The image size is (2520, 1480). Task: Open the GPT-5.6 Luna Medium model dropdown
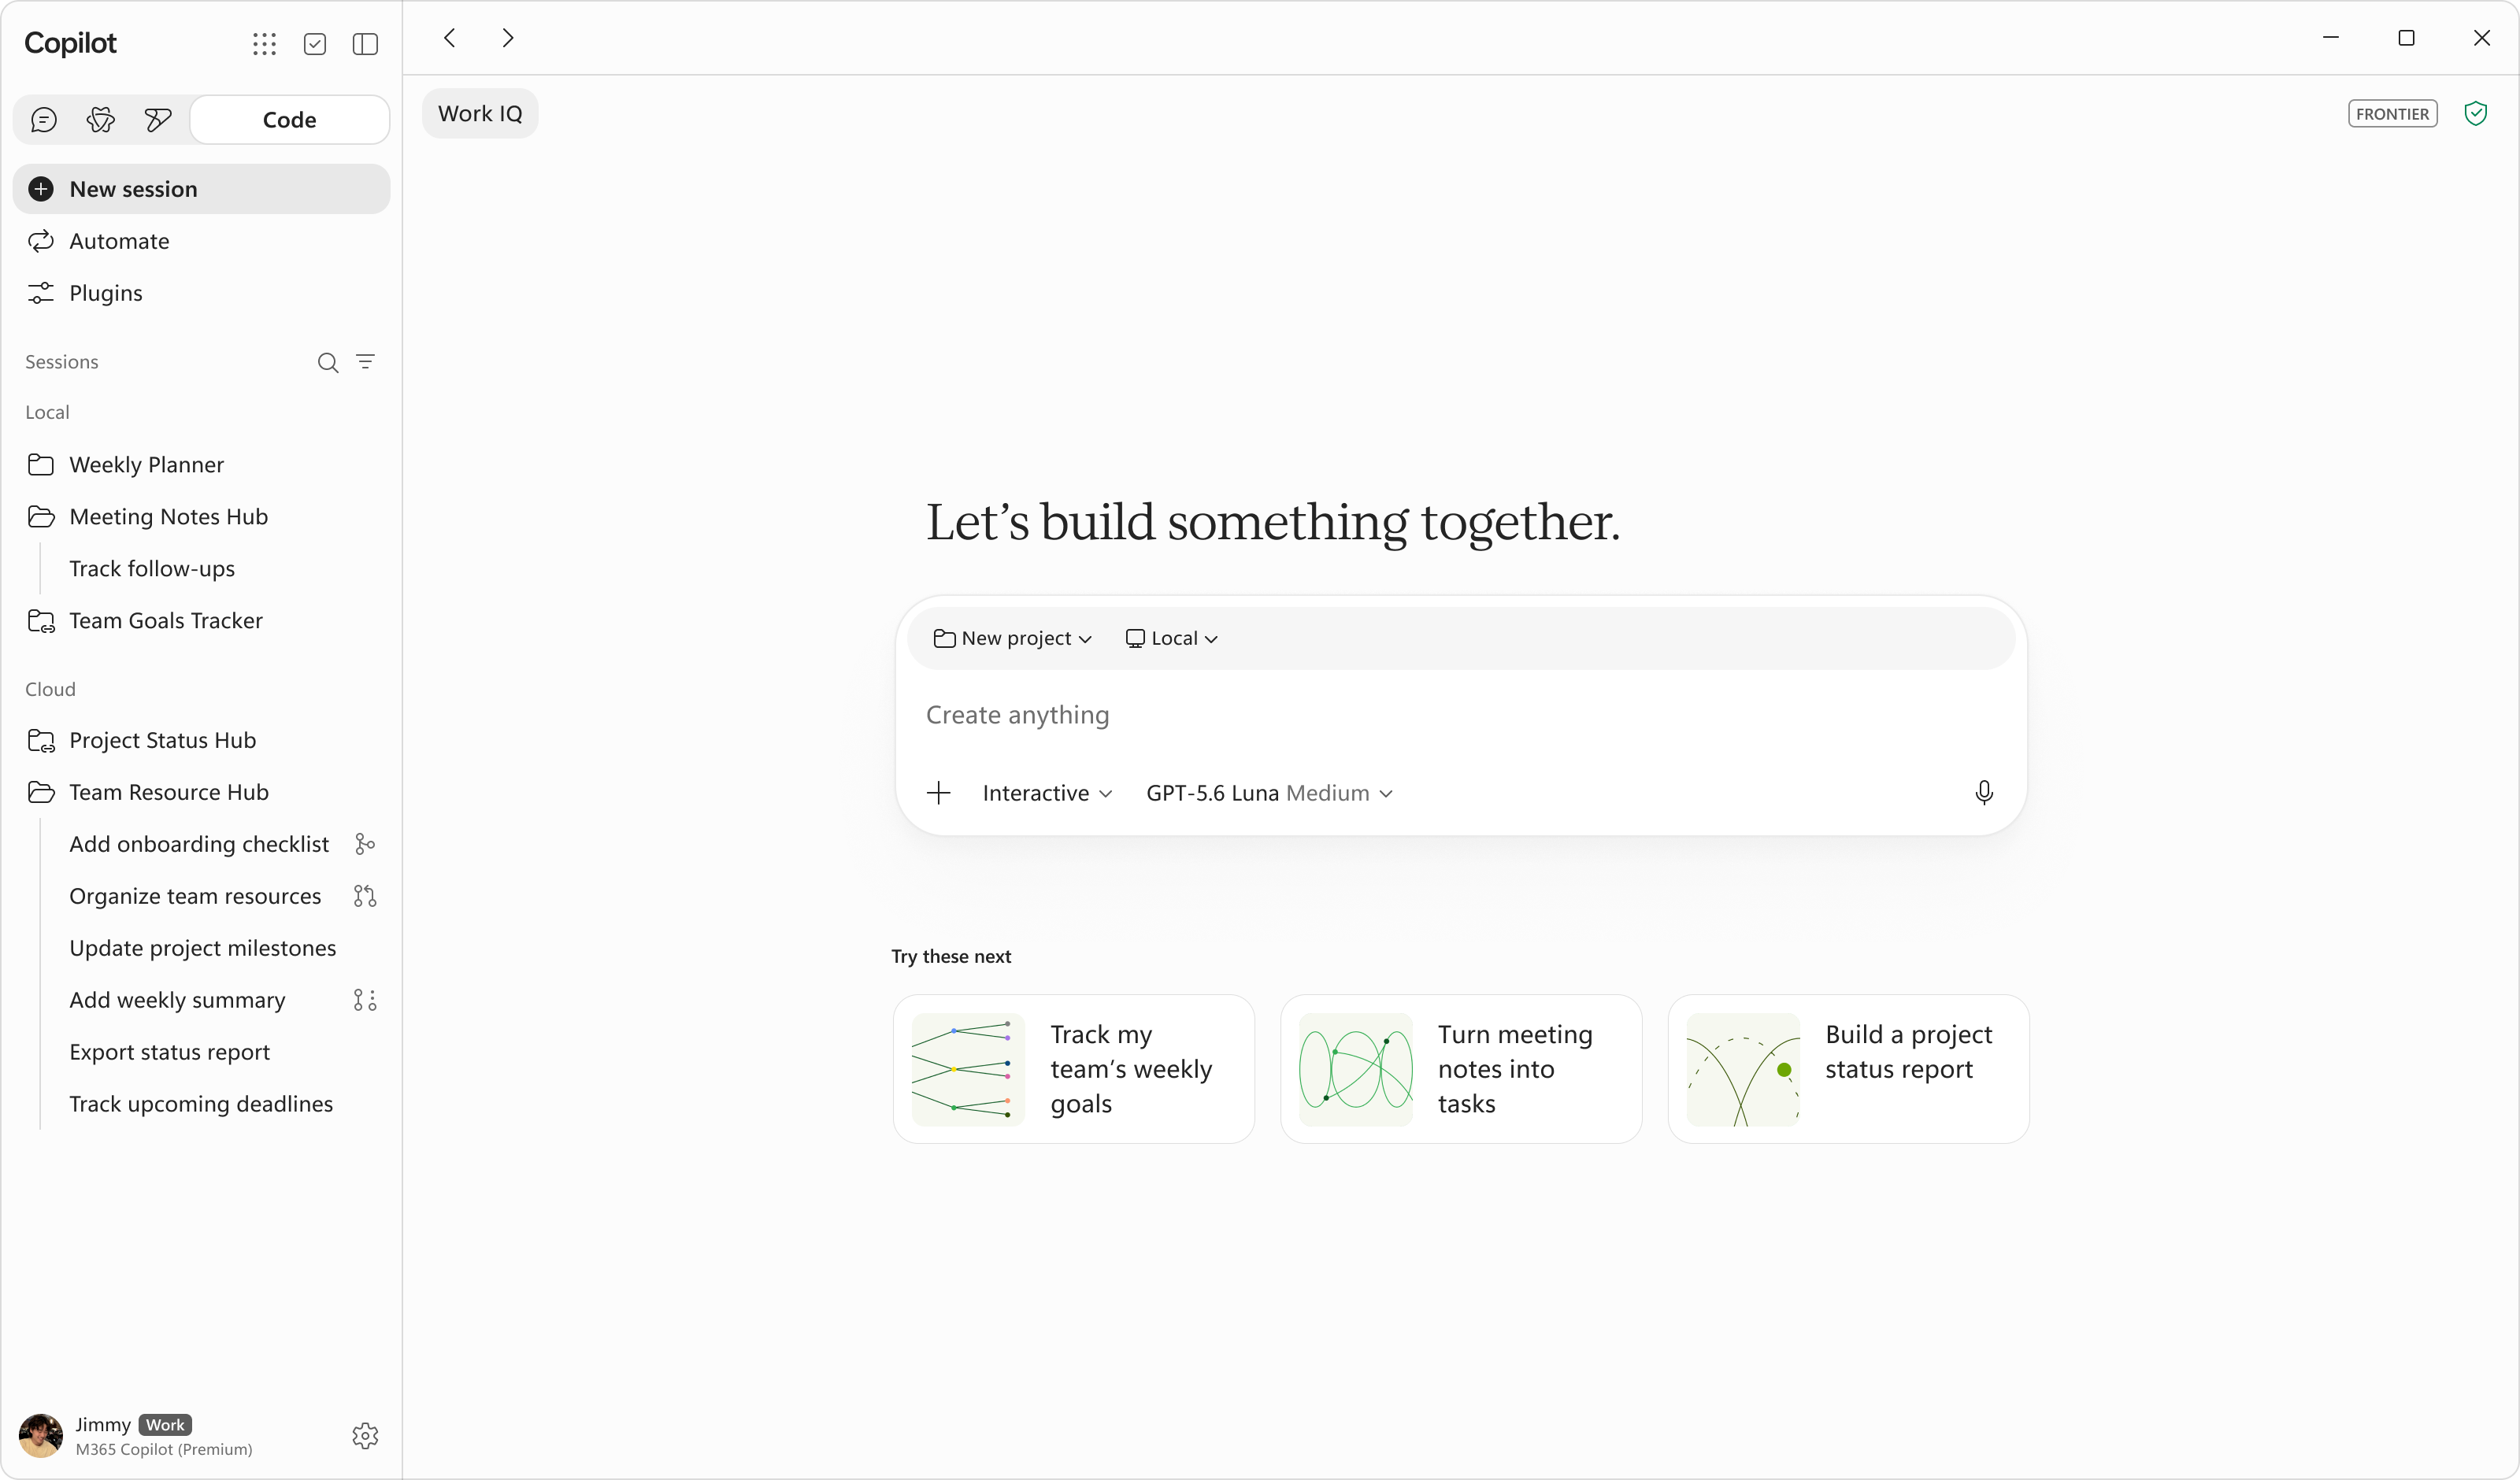1270,794
